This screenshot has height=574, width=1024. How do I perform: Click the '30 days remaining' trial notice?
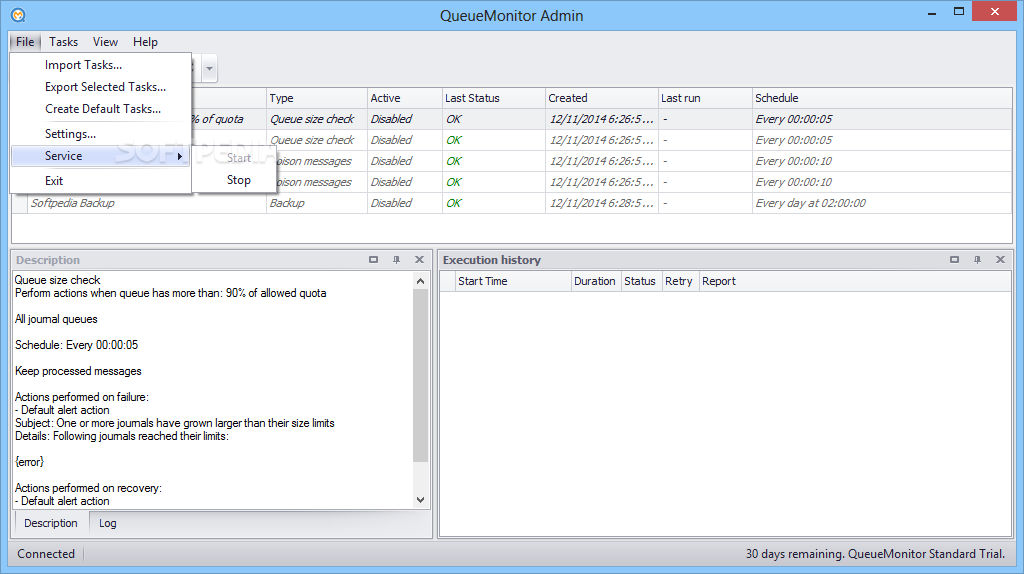[875, 554]
